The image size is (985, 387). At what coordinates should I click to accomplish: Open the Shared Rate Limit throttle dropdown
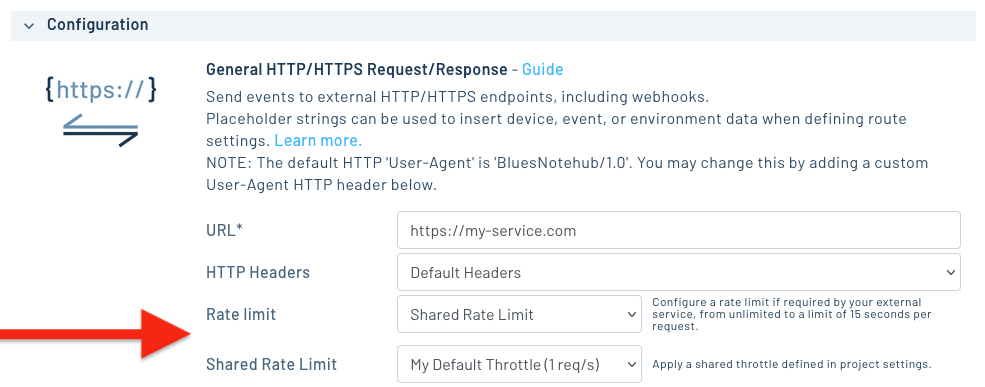click(x=519, y=364)
